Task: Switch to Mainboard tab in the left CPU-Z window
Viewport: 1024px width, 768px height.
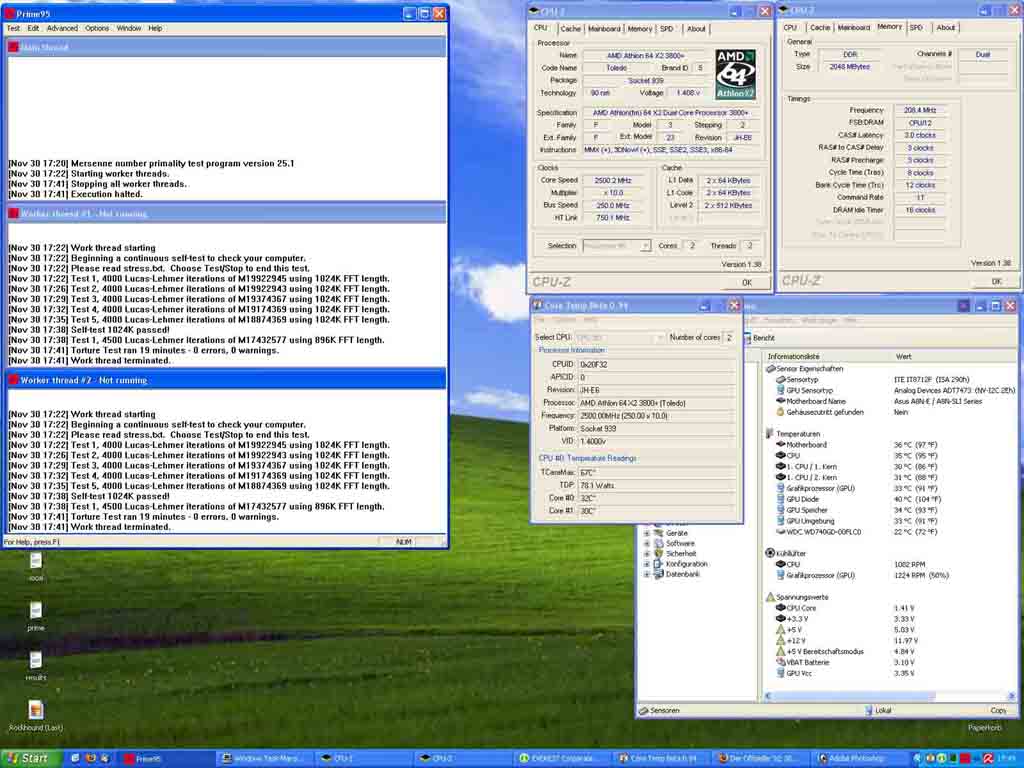Action: [604, 29]
